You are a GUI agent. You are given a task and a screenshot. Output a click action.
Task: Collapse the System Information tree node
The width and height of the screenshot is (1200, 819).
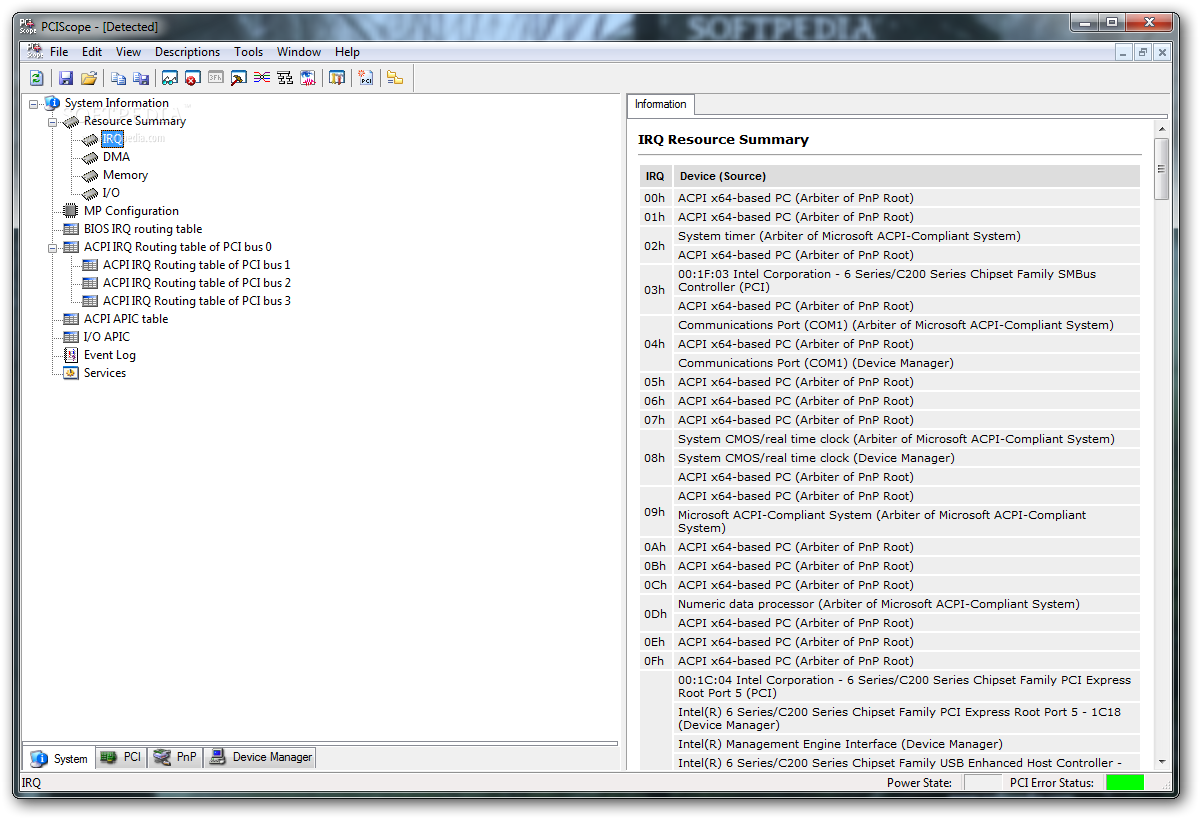click(x=34, y=103)
